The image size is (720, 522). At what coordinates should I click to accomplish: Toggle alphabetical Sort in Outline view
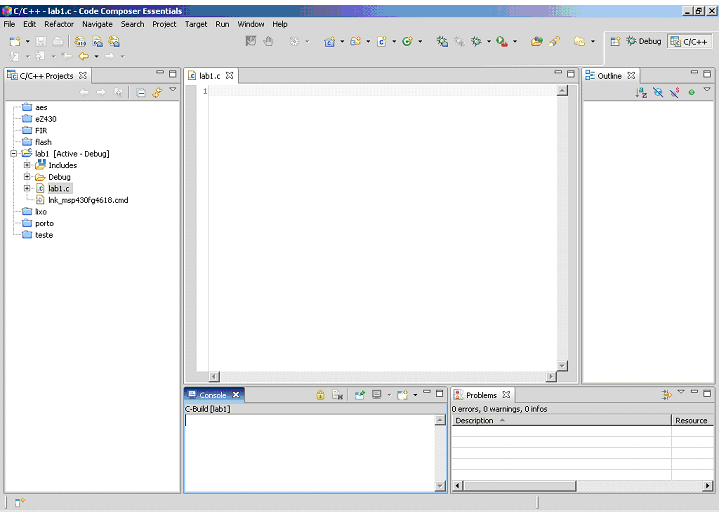641,93
